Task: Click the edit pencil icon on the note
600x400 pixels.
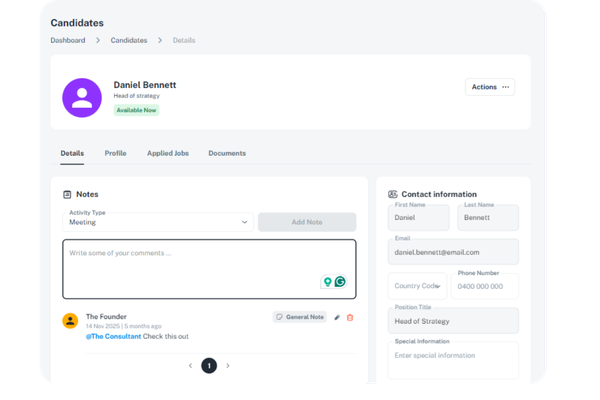Action: coord(337,317)
